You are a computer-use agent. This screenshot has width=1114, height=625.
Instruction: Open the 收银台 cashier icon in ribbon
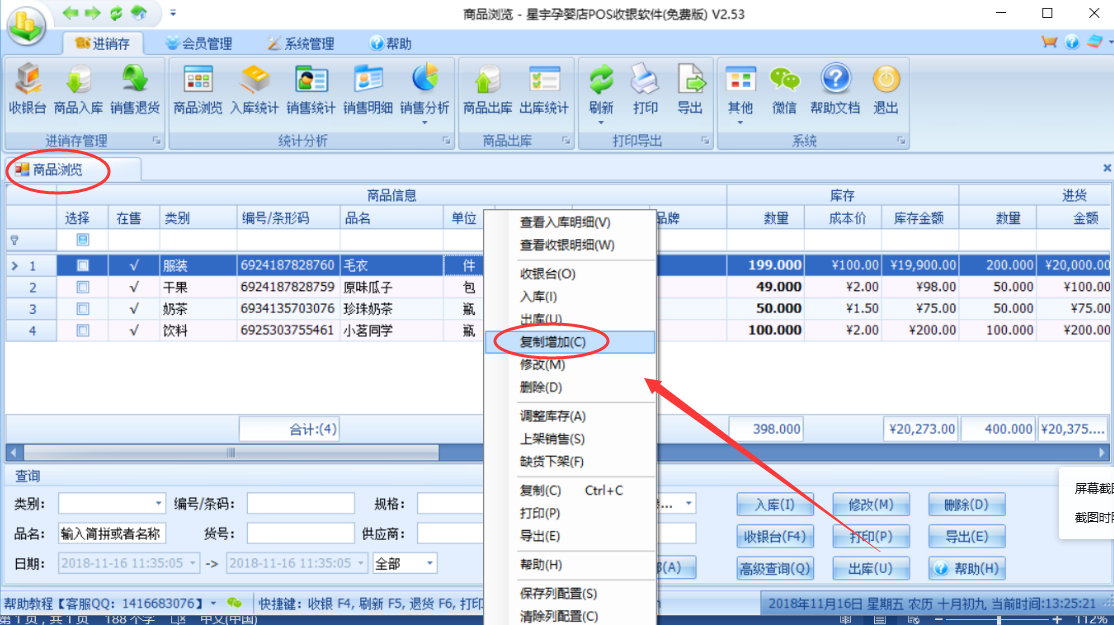coord(28,89)
